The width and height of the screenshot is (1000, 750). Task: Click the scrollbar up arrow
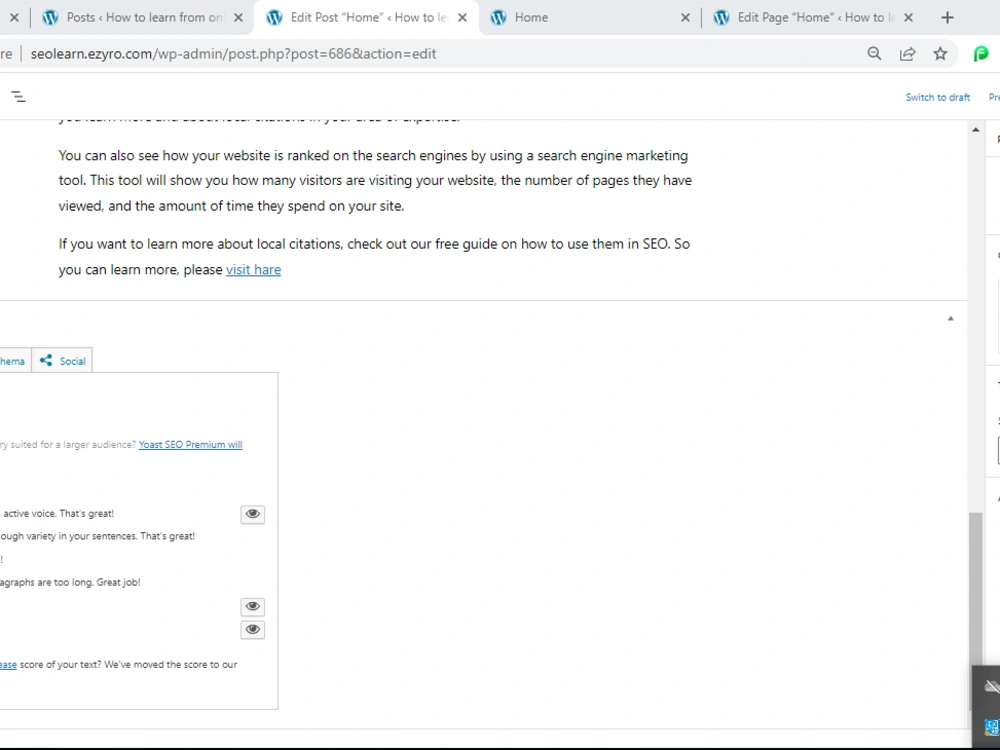click(976, 129)
